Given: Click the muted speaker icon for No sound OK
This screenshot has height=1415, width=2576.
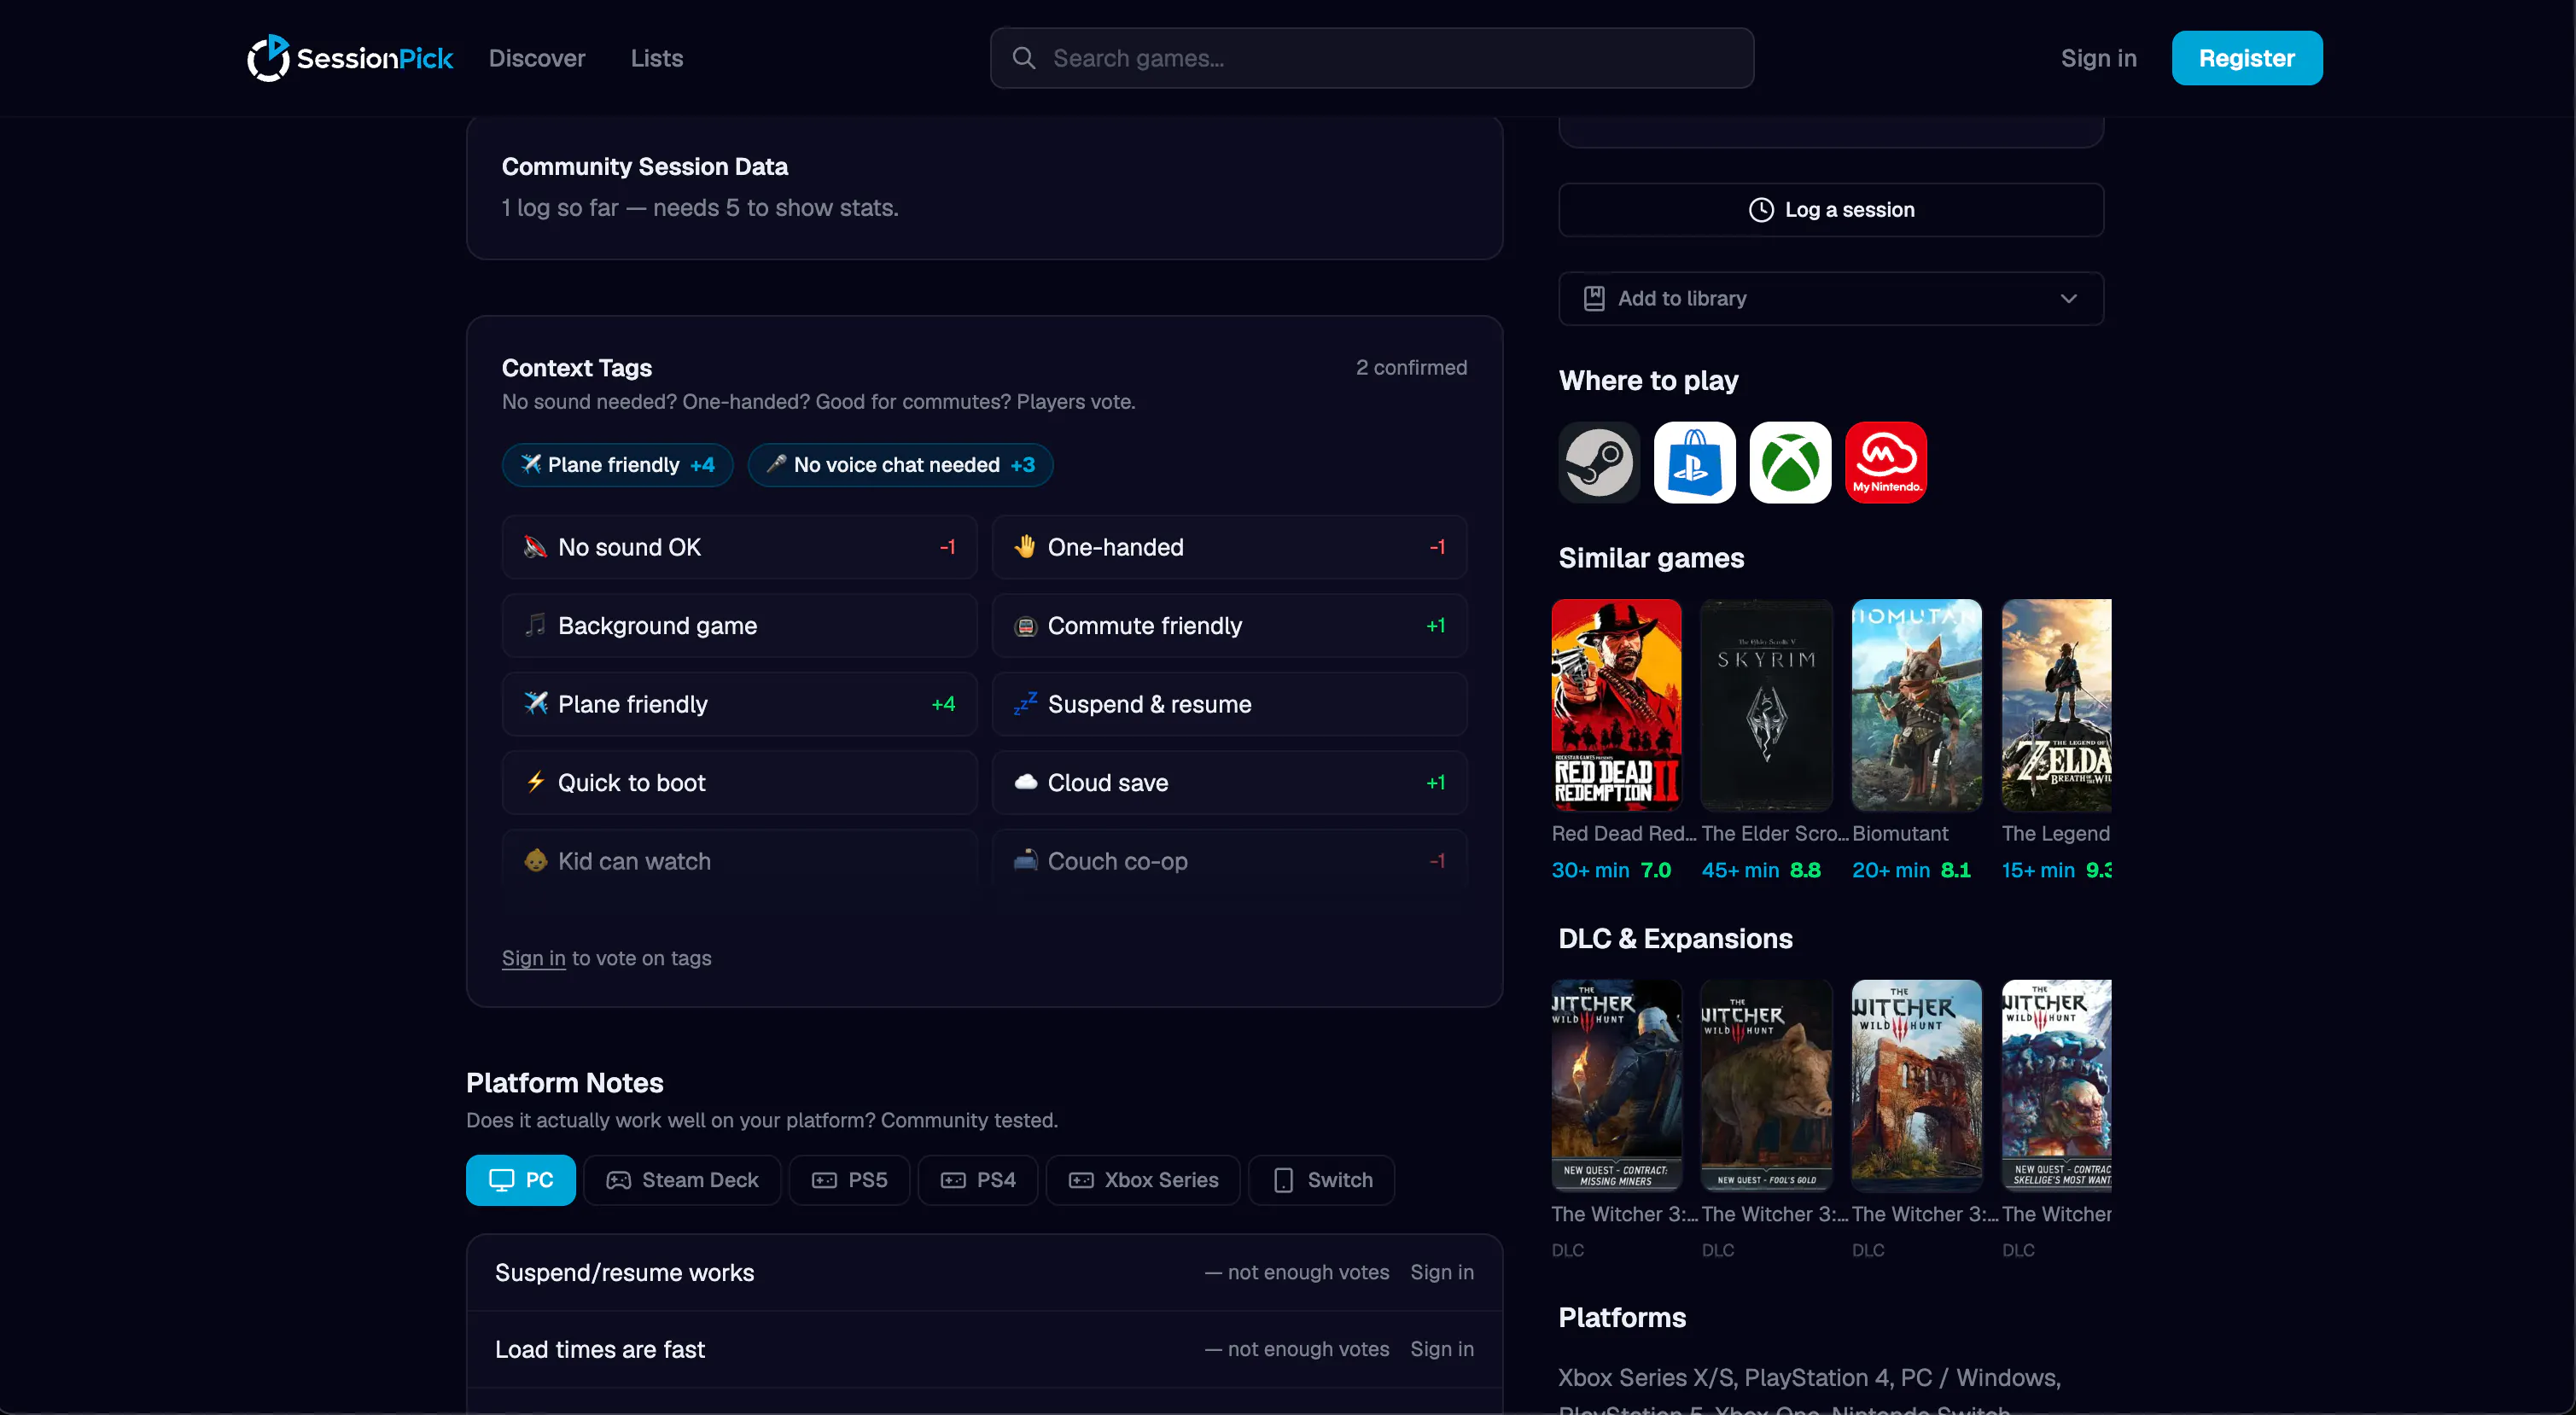Looking at the screenshot, I should [x=536, y=547].
